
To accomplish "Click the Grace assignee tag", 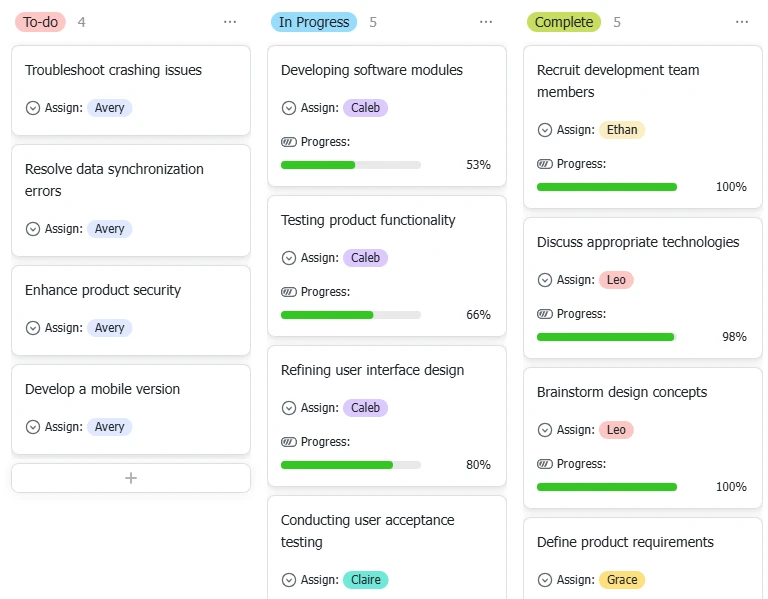I will 622,580.
